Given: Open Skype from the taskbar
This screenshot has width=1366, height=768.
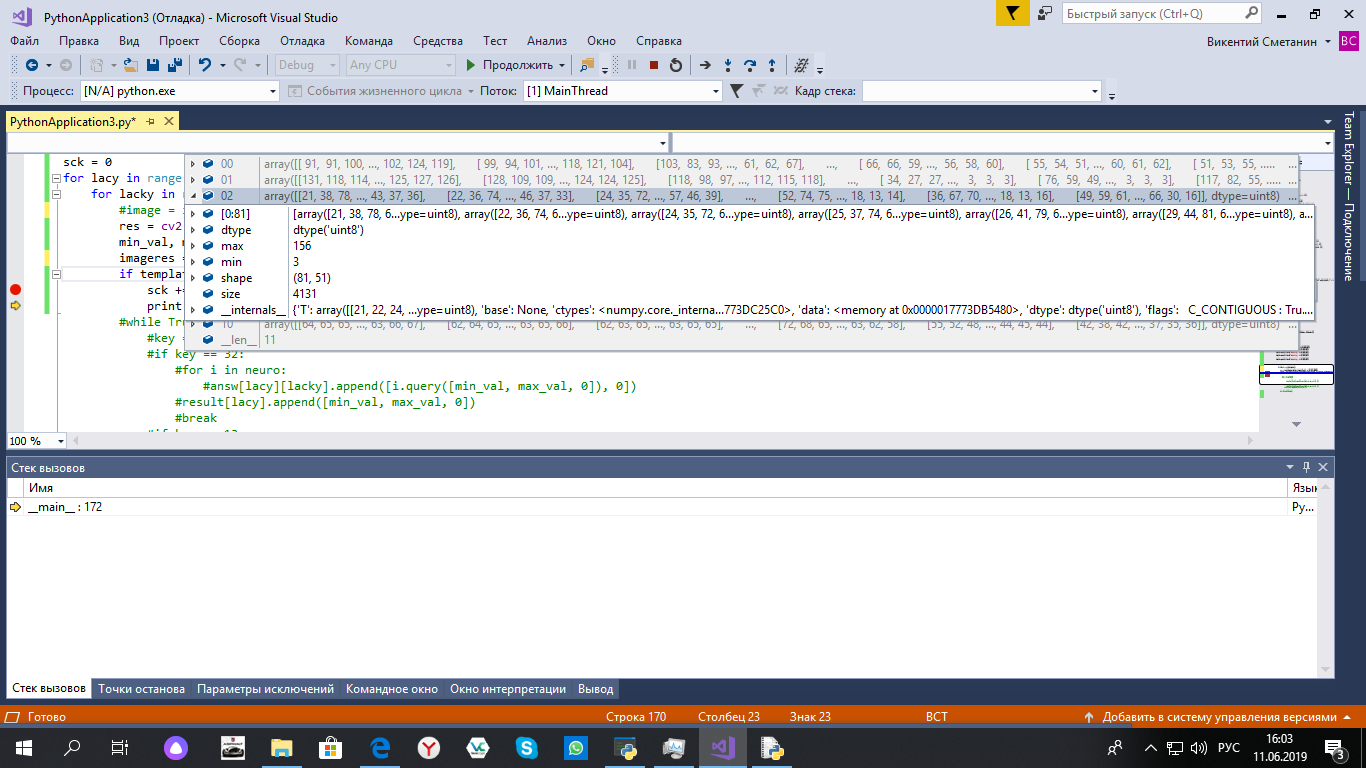Looking at the screenshot, I should [x=527, y=747].
